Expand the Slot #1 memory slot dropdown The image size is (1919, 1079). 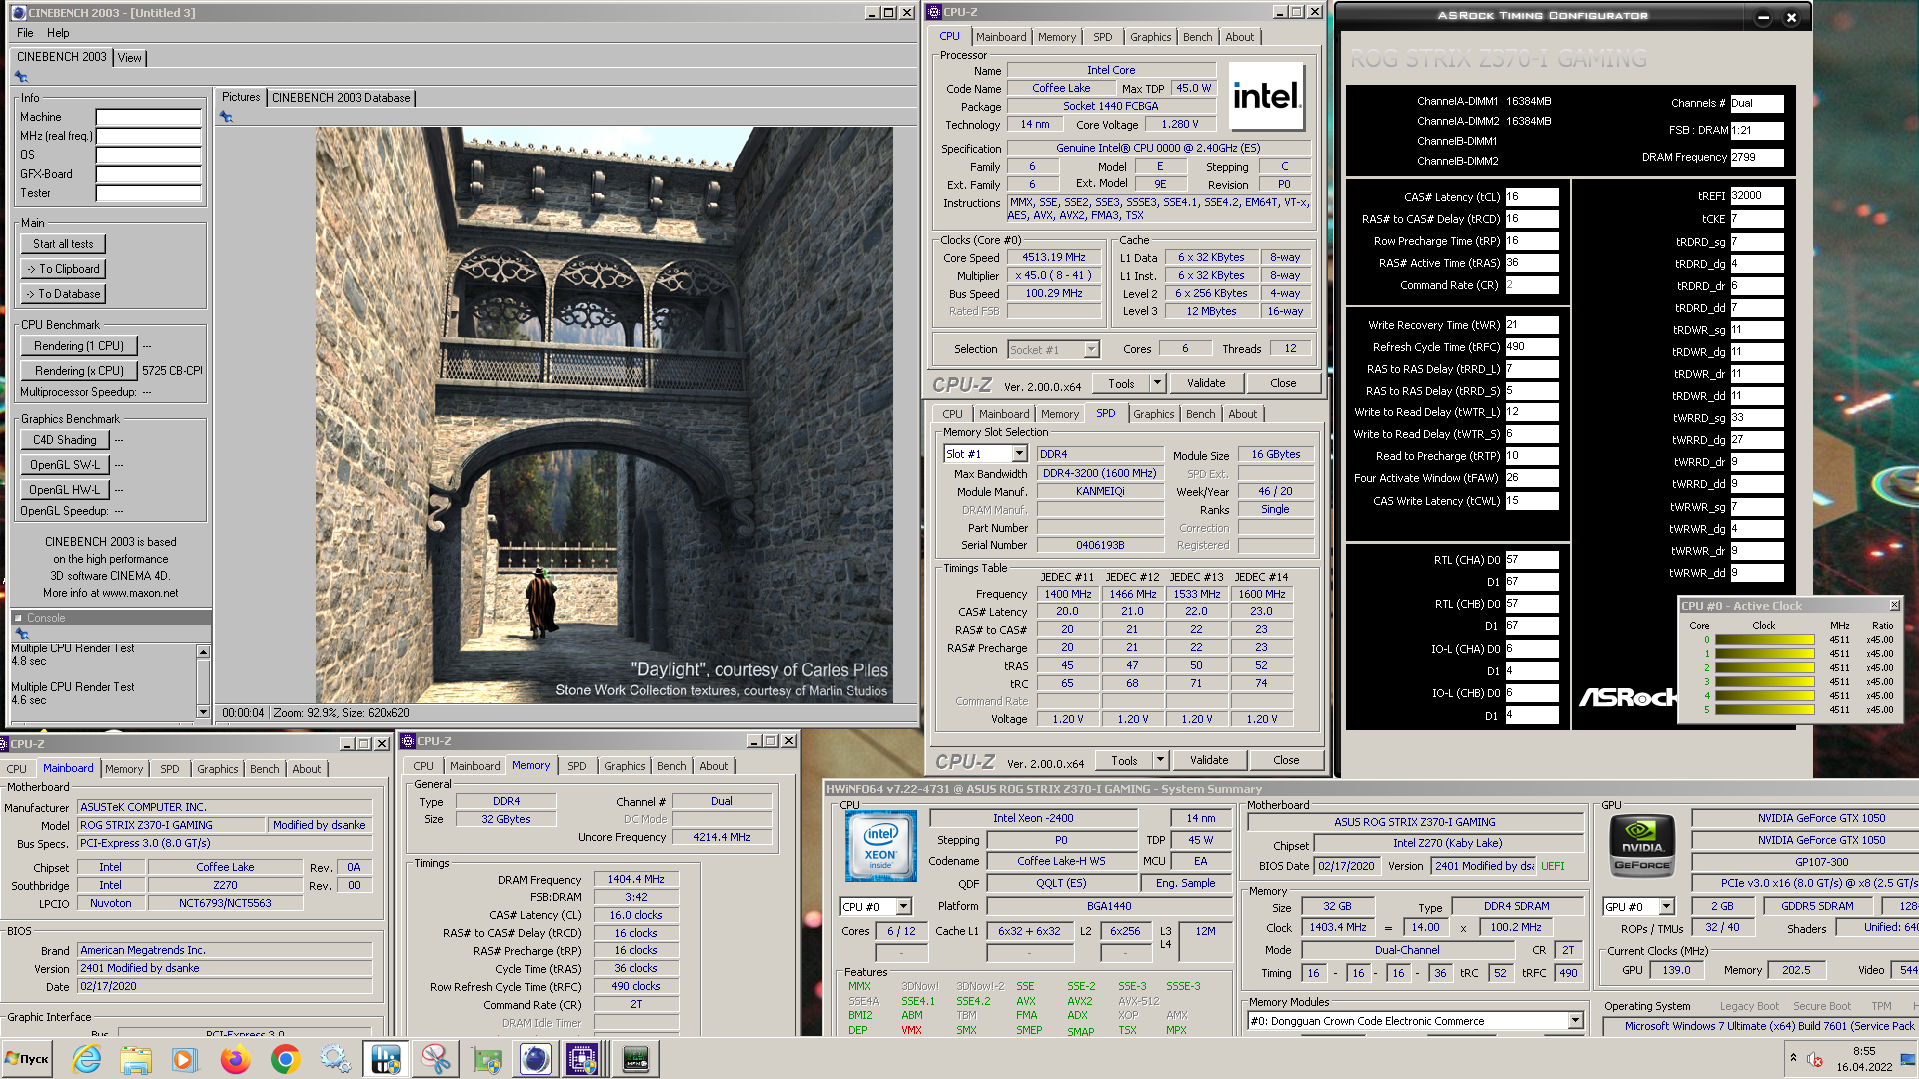[x=1019, y=454]
